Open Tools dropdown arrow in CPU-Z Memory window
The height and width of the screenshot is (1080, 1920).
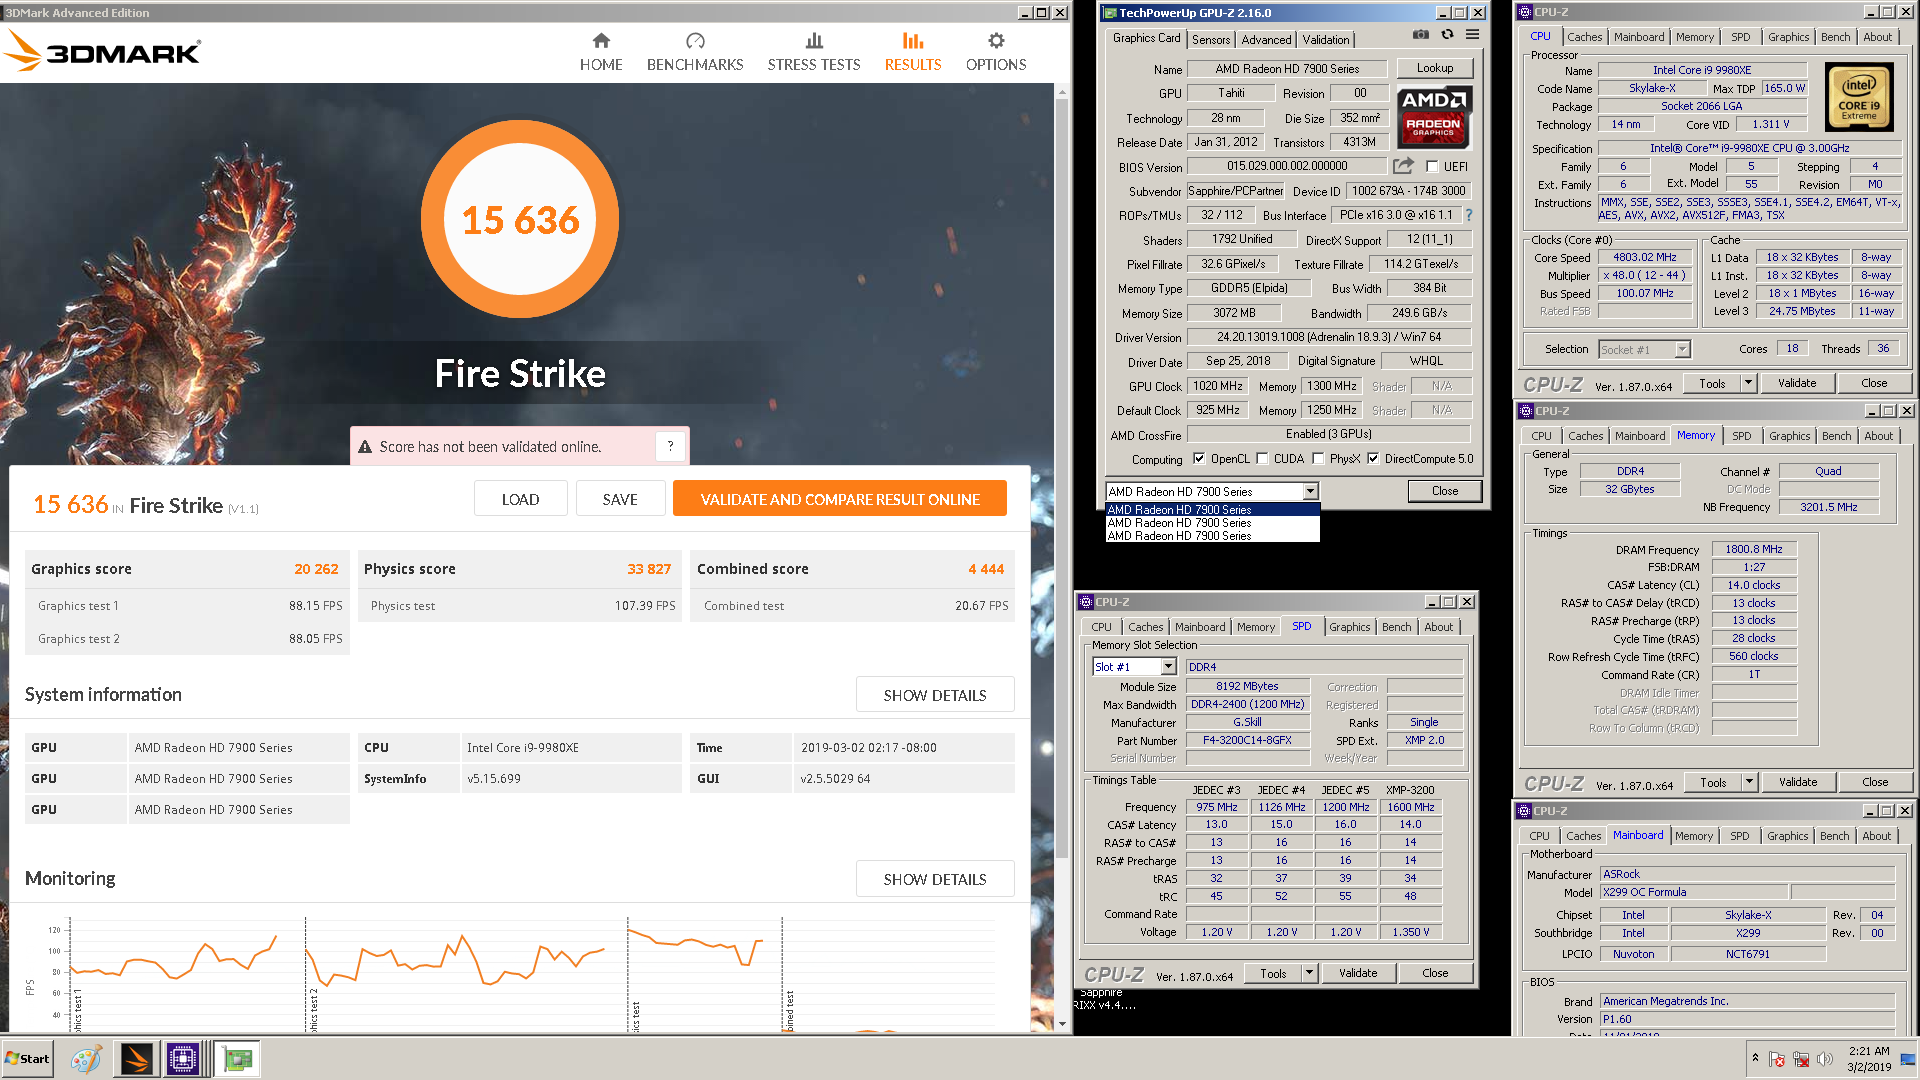click(1749, 782)
